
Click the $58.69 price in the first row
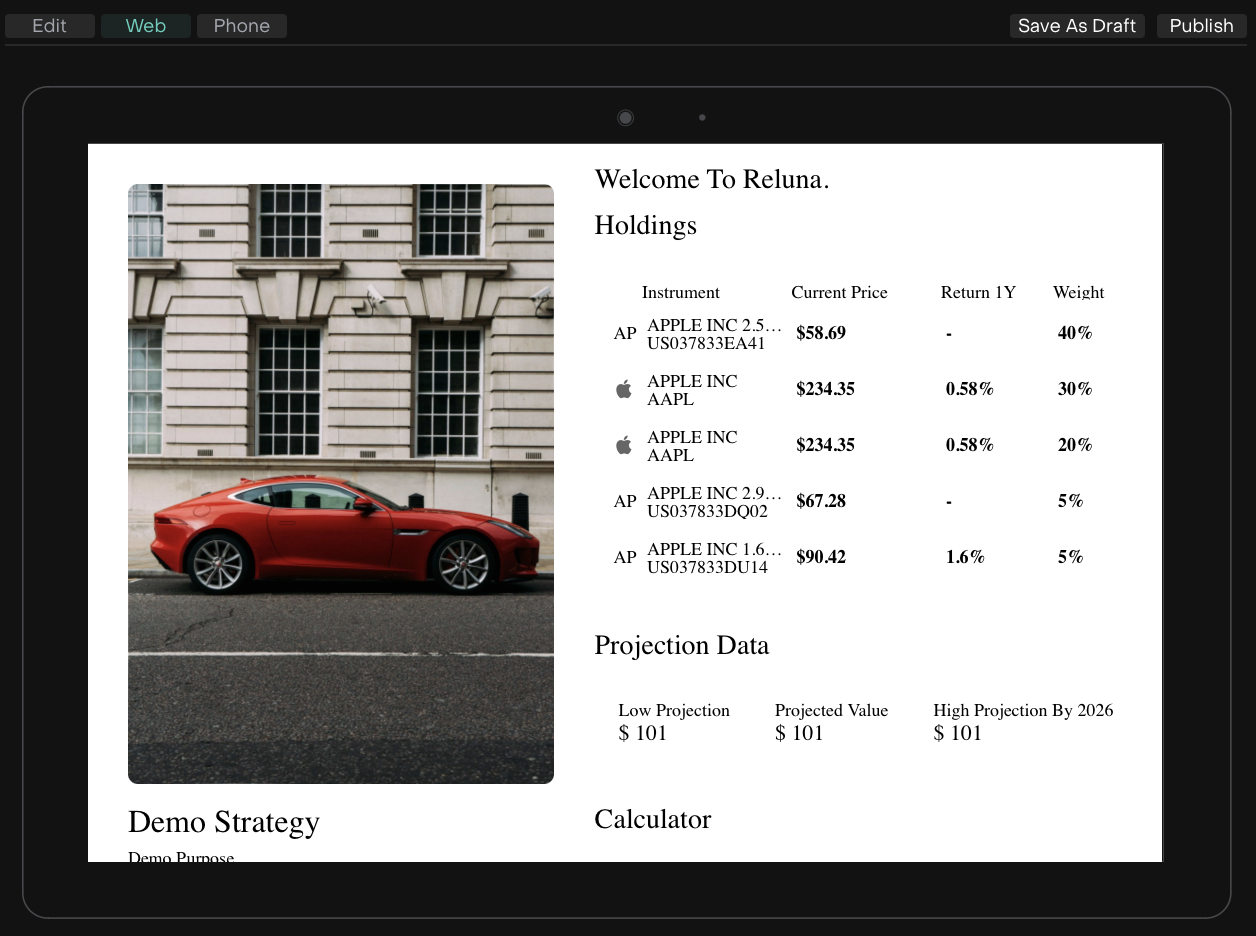821,333
